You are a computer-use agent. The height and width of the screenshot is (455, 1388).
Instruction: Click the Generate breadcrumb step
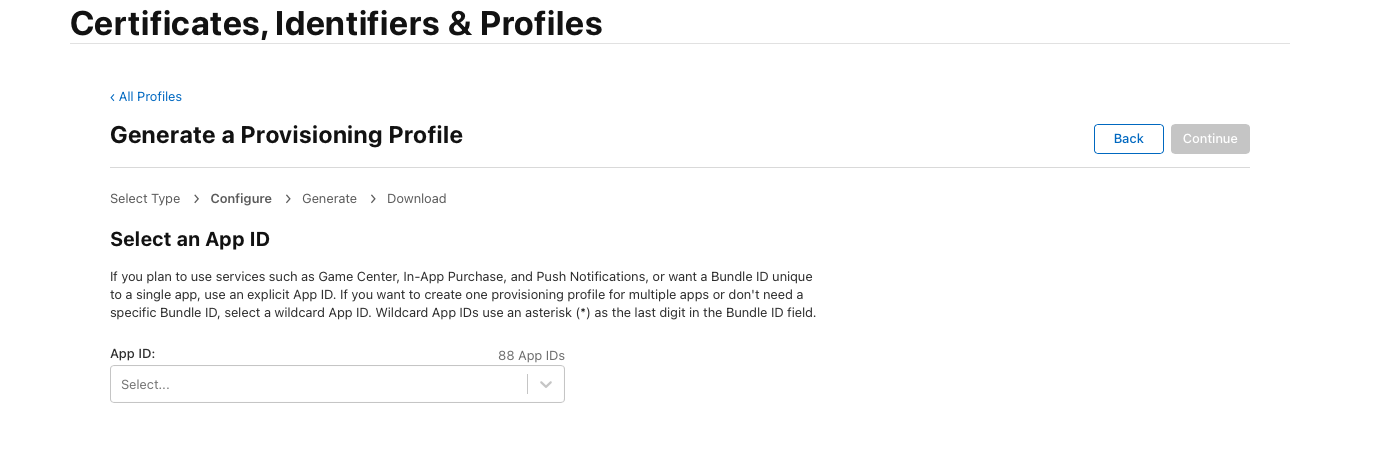[x=329, y=199]
